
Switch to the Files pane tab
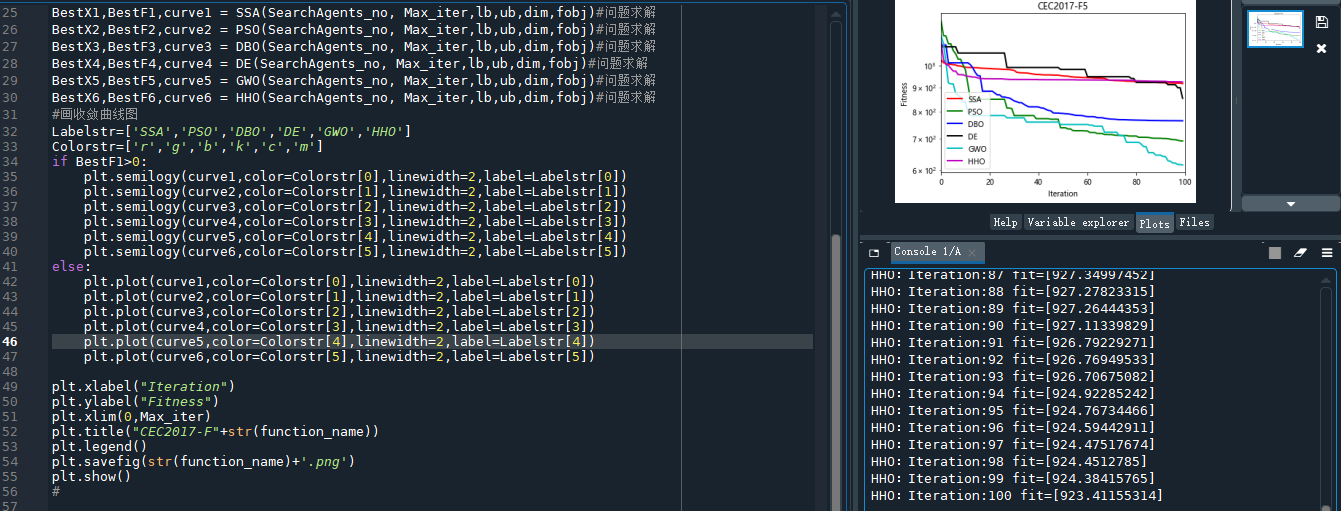[x=1194, y=223]
